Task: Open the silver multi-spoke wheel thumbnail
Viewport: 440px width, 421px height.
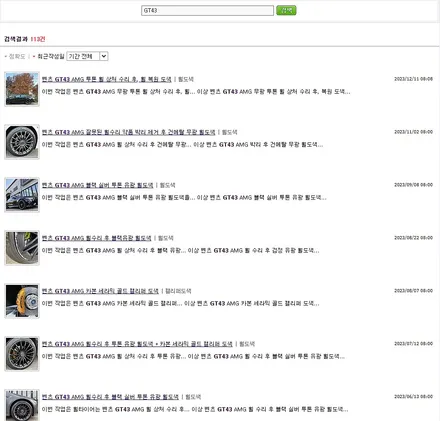Action: [x=22, y=142]
